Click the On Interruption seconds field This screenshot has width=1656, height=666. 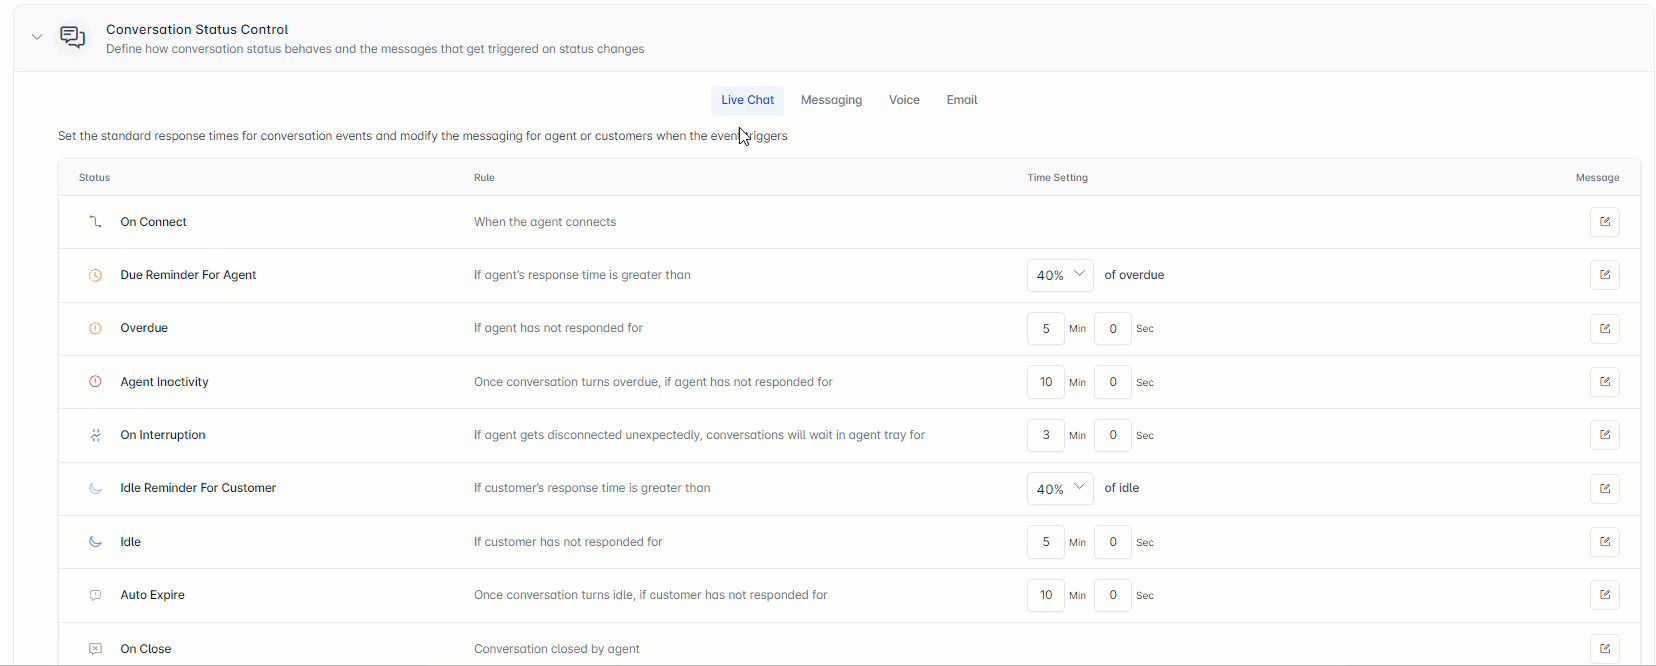(x=1113, y=435)
